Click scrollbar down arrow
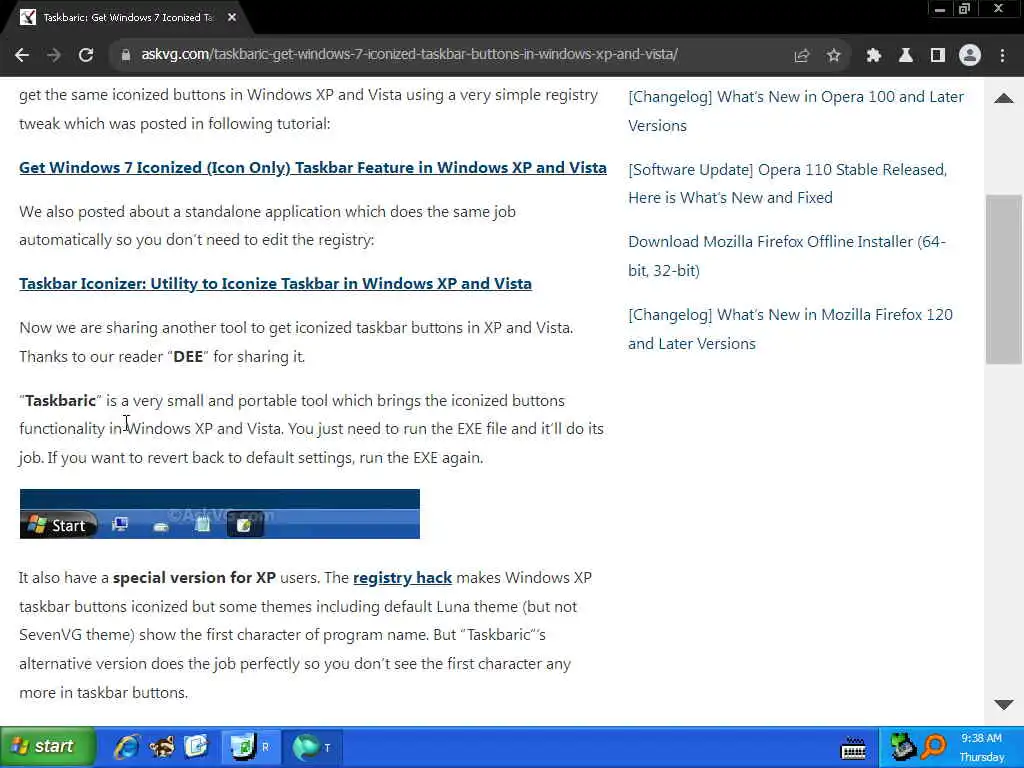The height and width of the screenshot is (768, 1024). point(1004,705)
